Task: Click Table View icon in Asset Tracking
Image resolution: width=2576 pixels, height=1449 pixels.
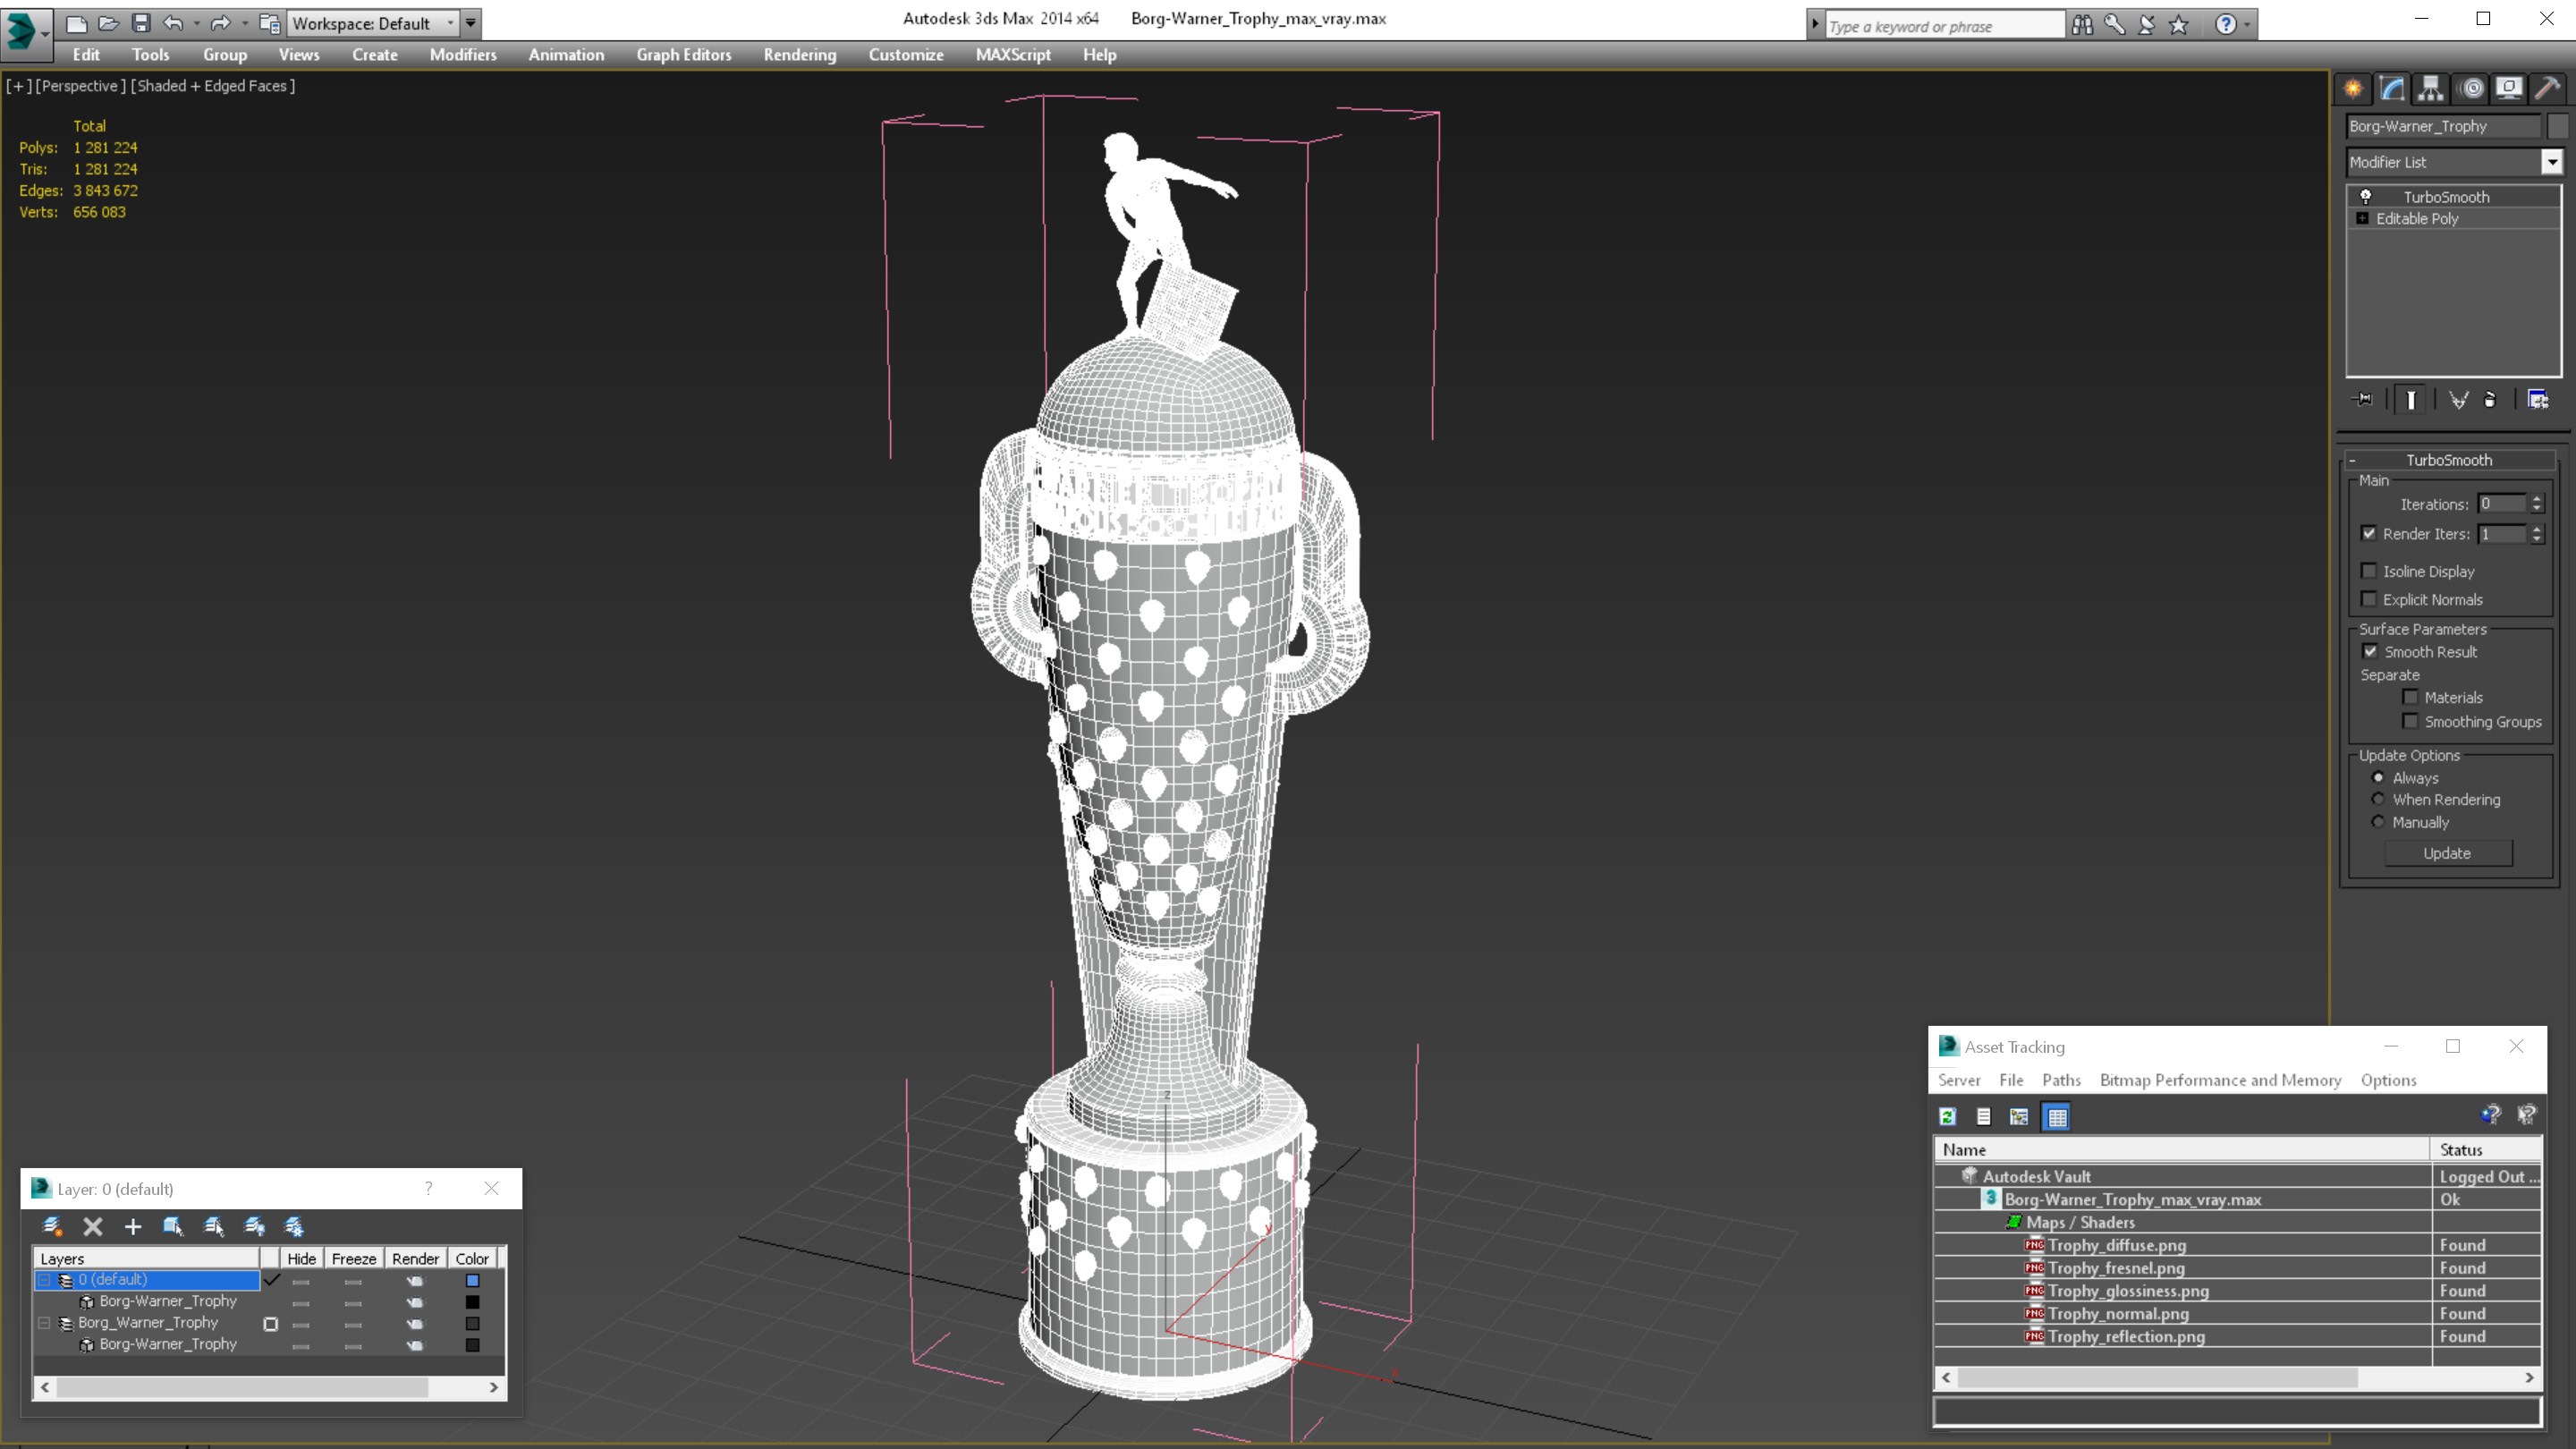Action: pyautogui.click(x=2057, y=1116)
